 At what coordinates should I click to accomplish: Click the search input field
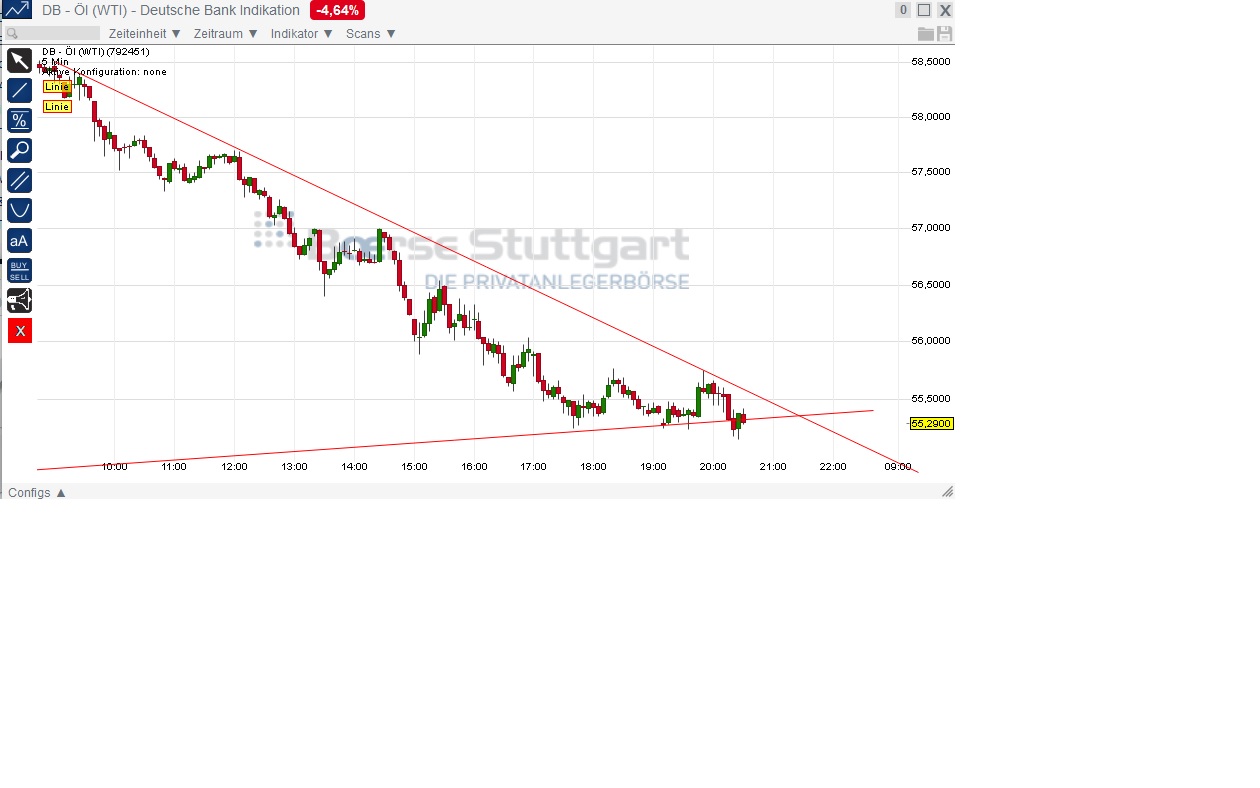pyautogui.click(x=55, y=32)
